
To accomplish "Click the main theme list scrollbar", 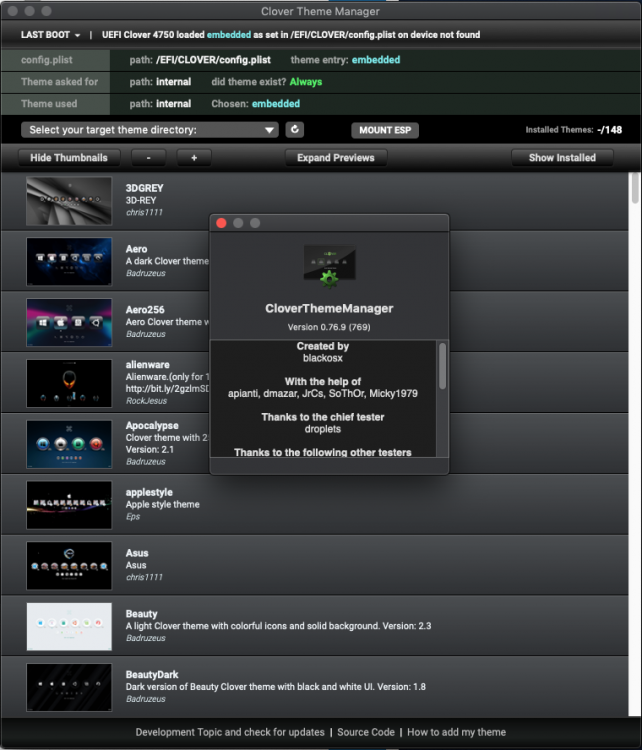I will pos(635,188).
